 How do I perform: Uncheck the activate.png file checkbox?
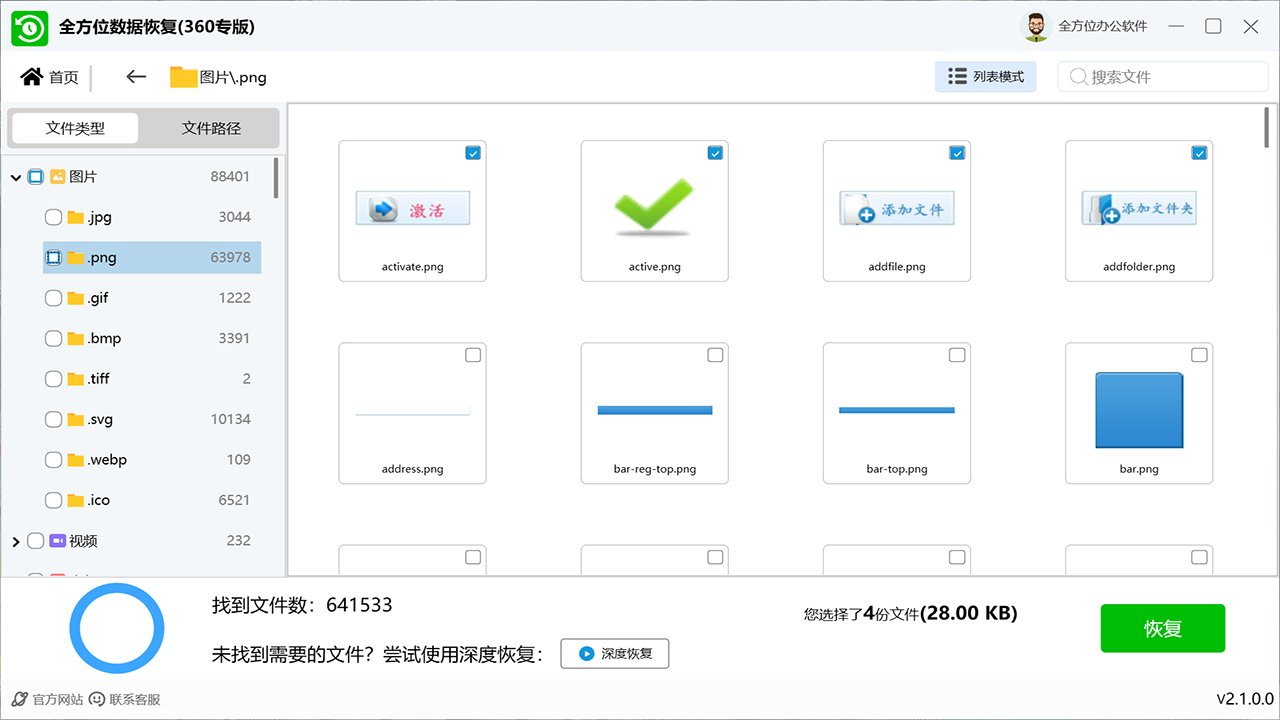tap(472, 153)
